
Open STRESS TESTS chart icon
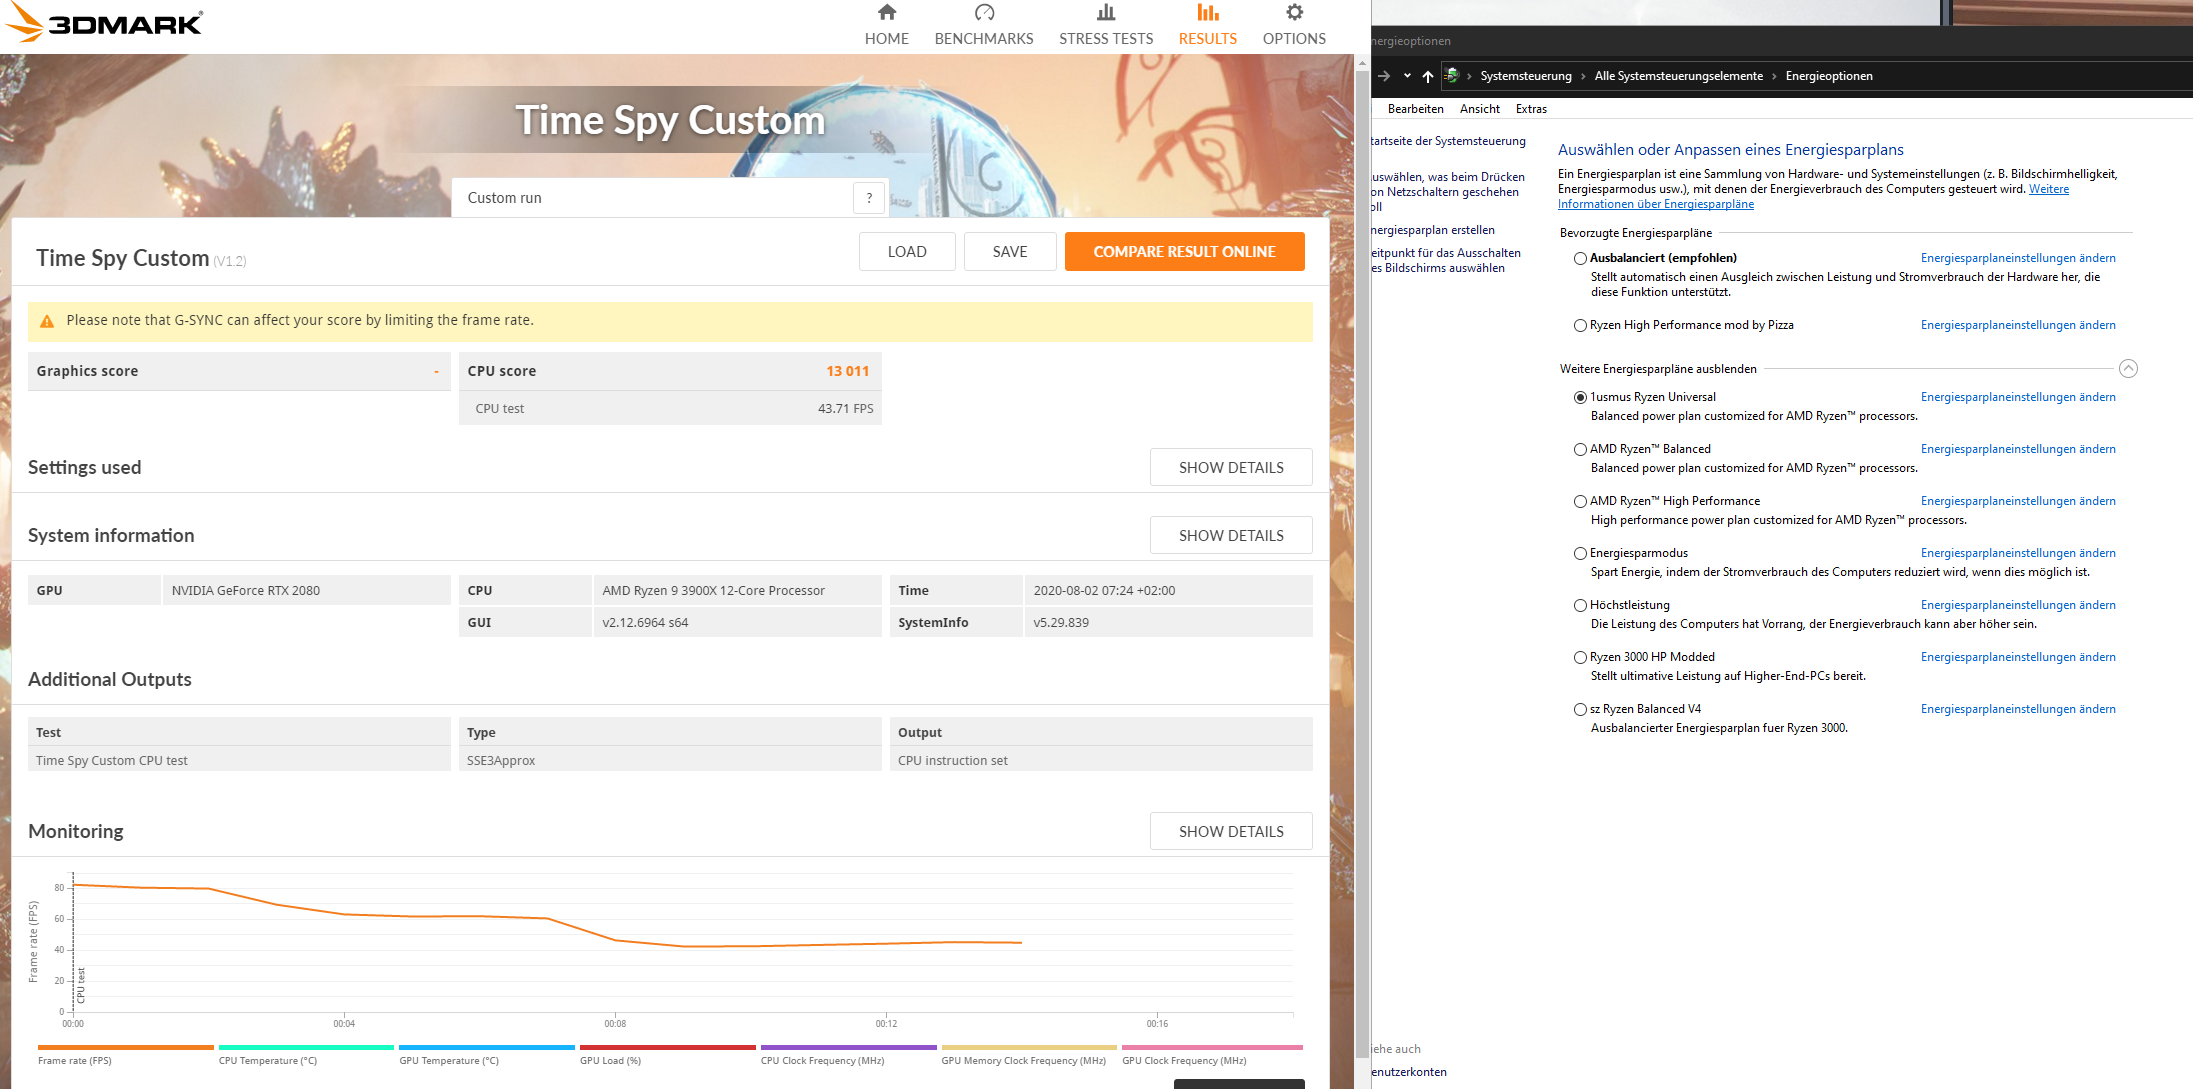pos(1105,13)
